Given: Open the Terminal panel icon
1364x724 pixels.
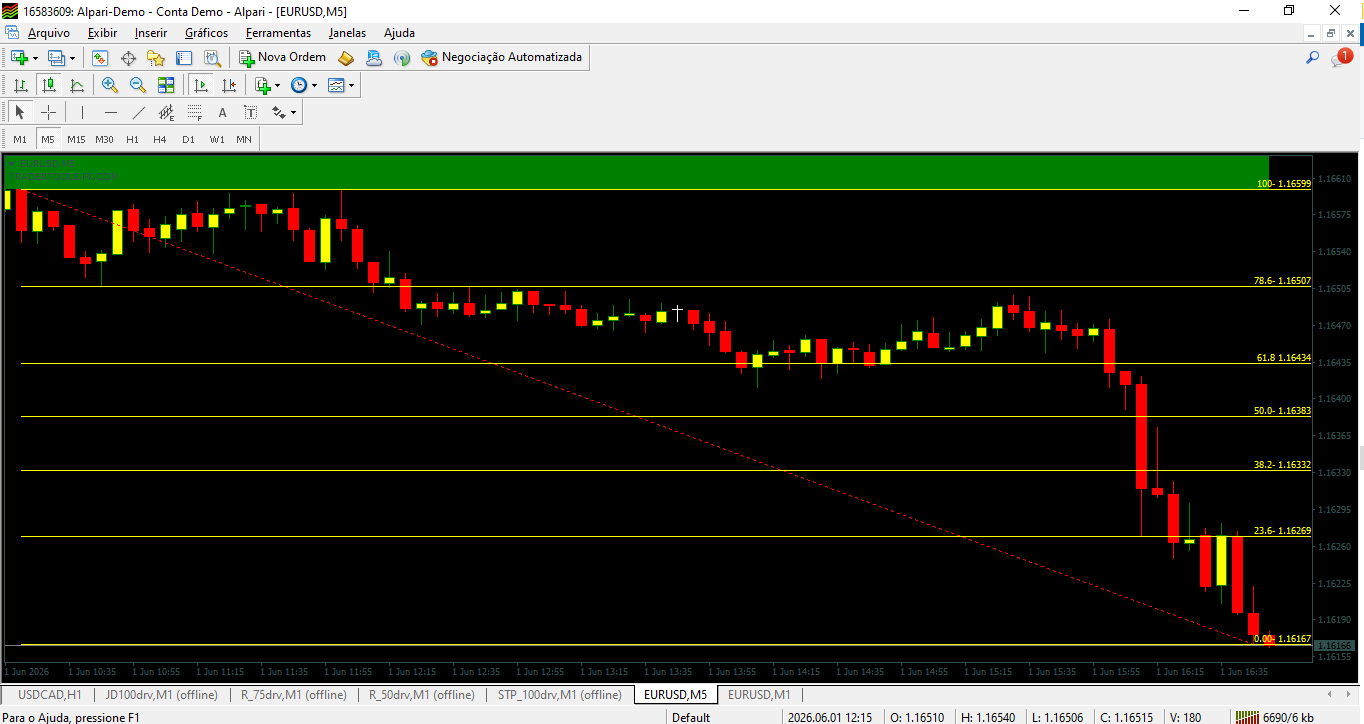Looking at the screenshot, I should tap(184, 58).
